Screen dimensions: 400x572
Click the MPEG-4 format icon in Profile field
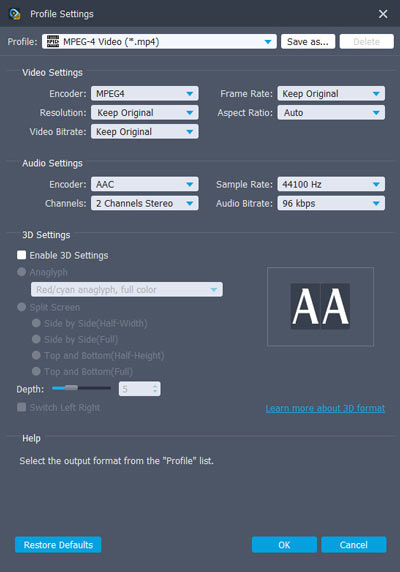pyautogui.click(x=53, y=42)
